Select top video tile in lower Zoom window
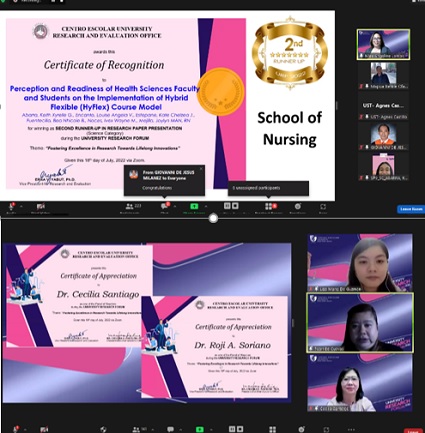The height and width of the screenshot is (433, 425). tap(360, 263)
